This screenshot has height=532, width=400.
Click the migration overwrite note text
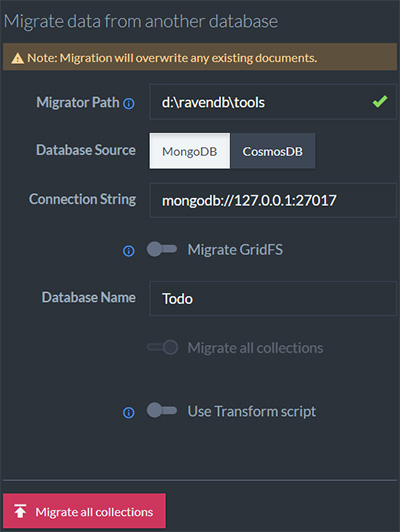pyautogui.click(x=172, y=58)
